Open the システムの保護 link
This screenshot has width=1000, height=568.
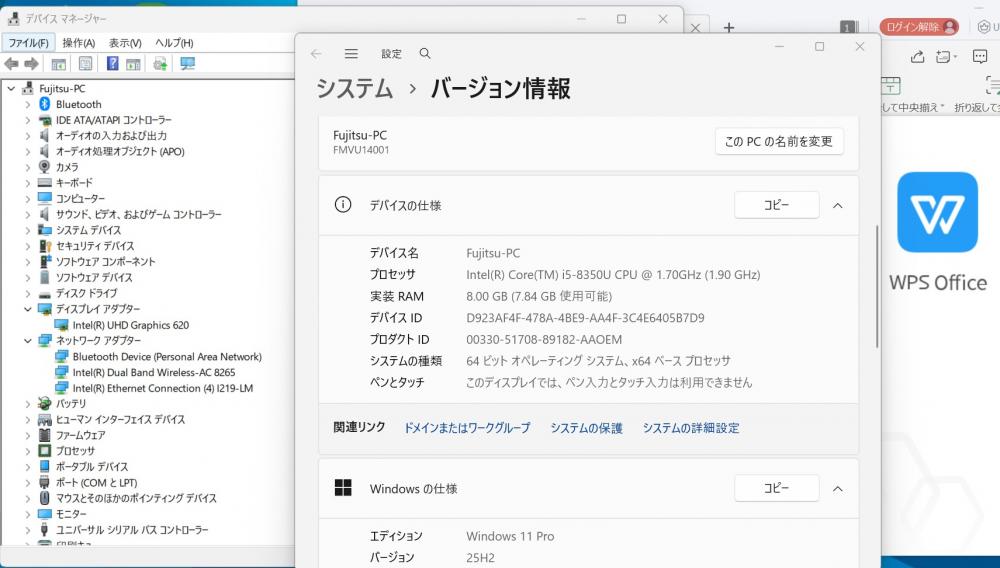click(x=586, y=428)
